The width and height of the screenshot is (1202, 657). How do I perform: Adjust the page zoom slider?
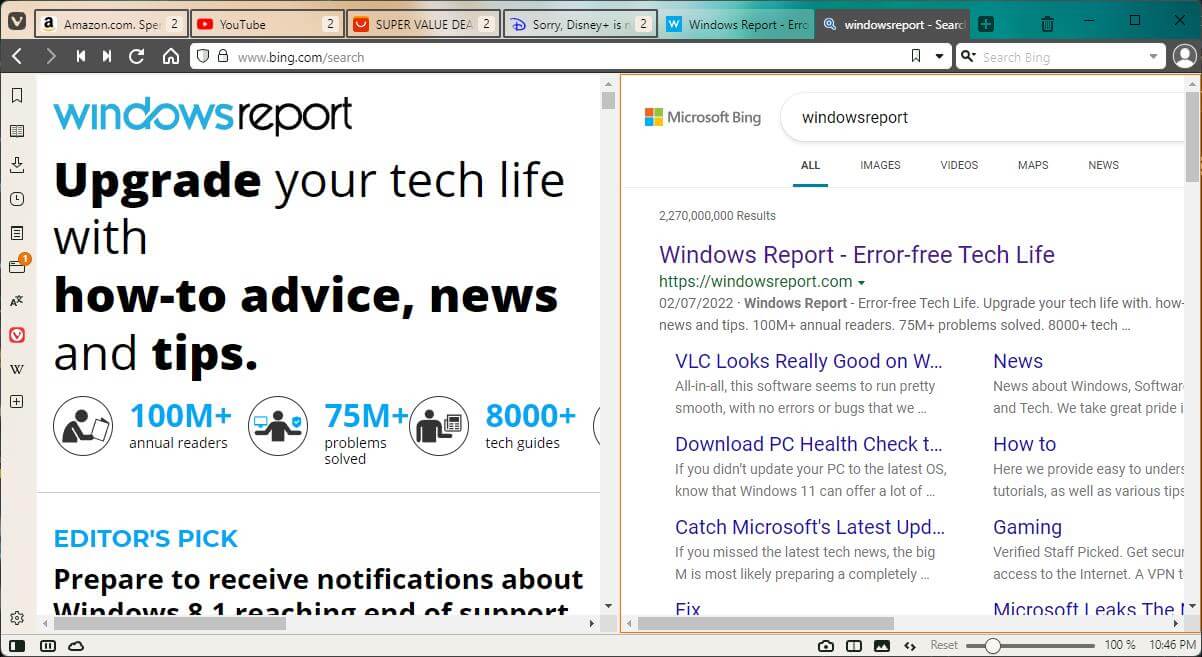tap(1030, 646)
